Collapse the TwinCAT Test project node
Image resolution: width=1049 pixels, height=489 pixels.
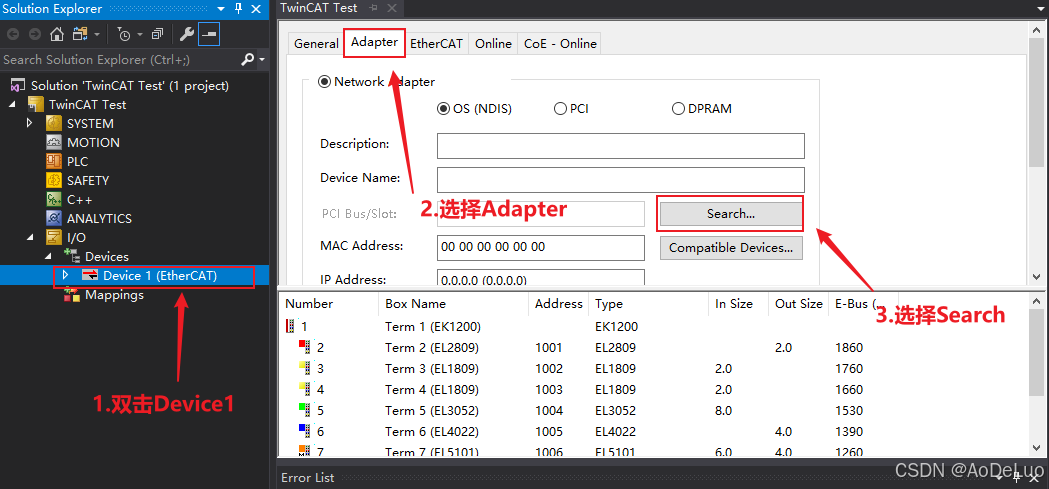tap(12, 105)
